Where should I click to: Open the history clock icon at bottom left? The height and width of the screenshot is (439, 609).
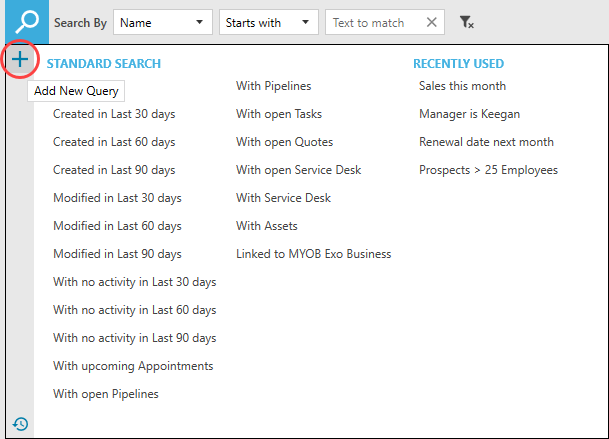pyautogui.click(x=20, y=423)
